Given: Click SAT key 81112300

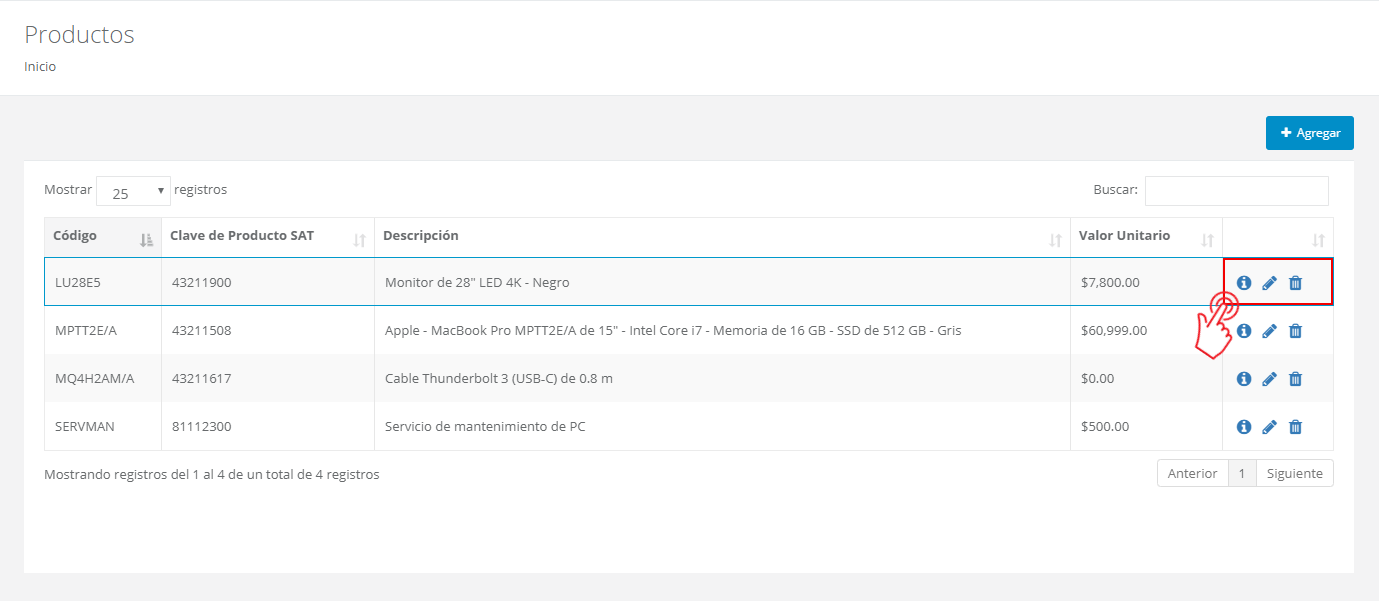Looking at the screenshot, I should pos(201,427).
